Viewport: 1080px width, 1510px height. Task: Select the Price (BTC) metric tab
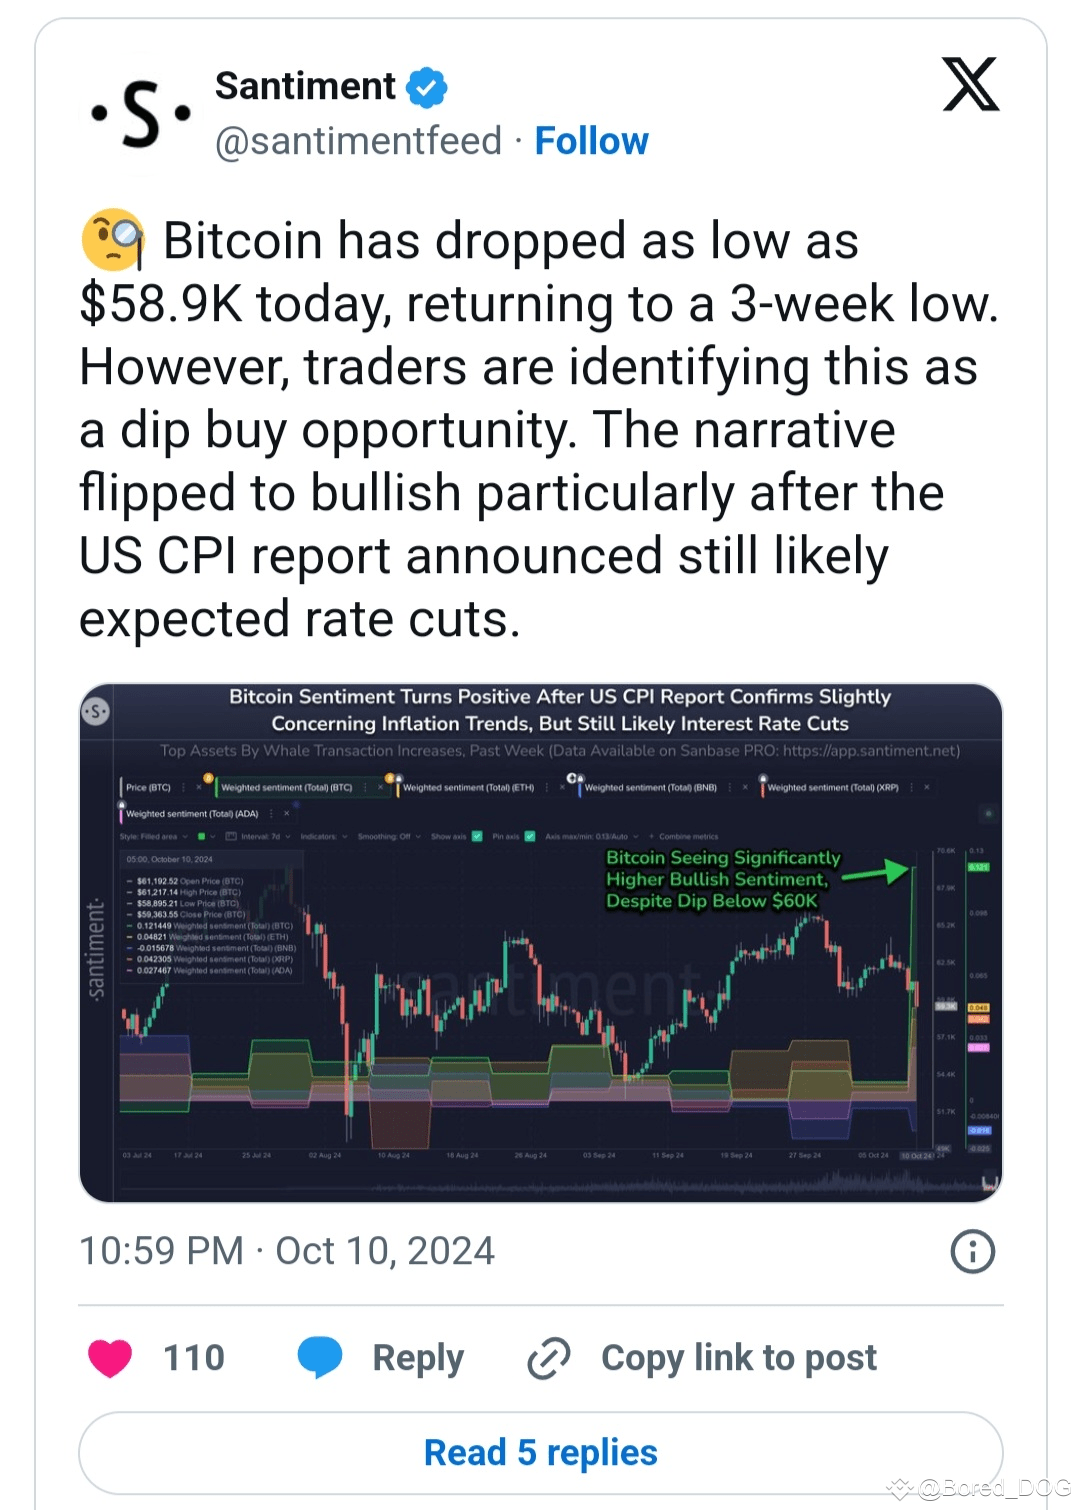[148, 787]
